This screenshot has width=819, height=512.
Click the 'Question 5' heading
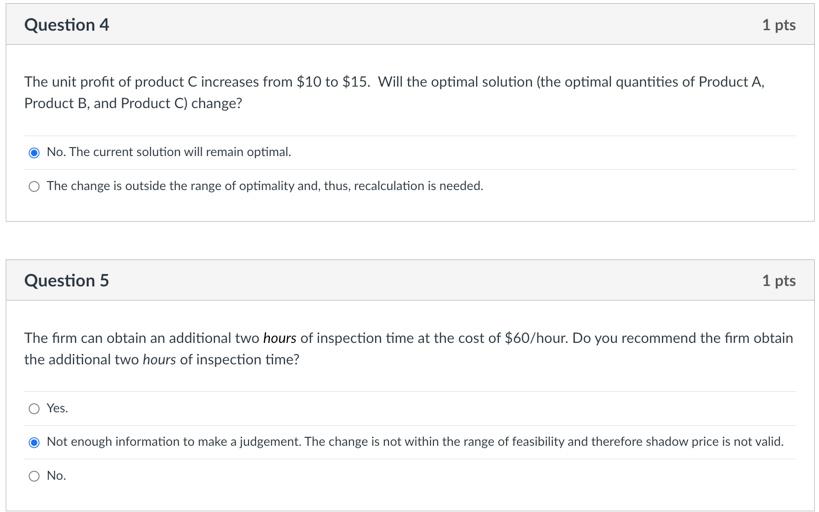point(66,281)
